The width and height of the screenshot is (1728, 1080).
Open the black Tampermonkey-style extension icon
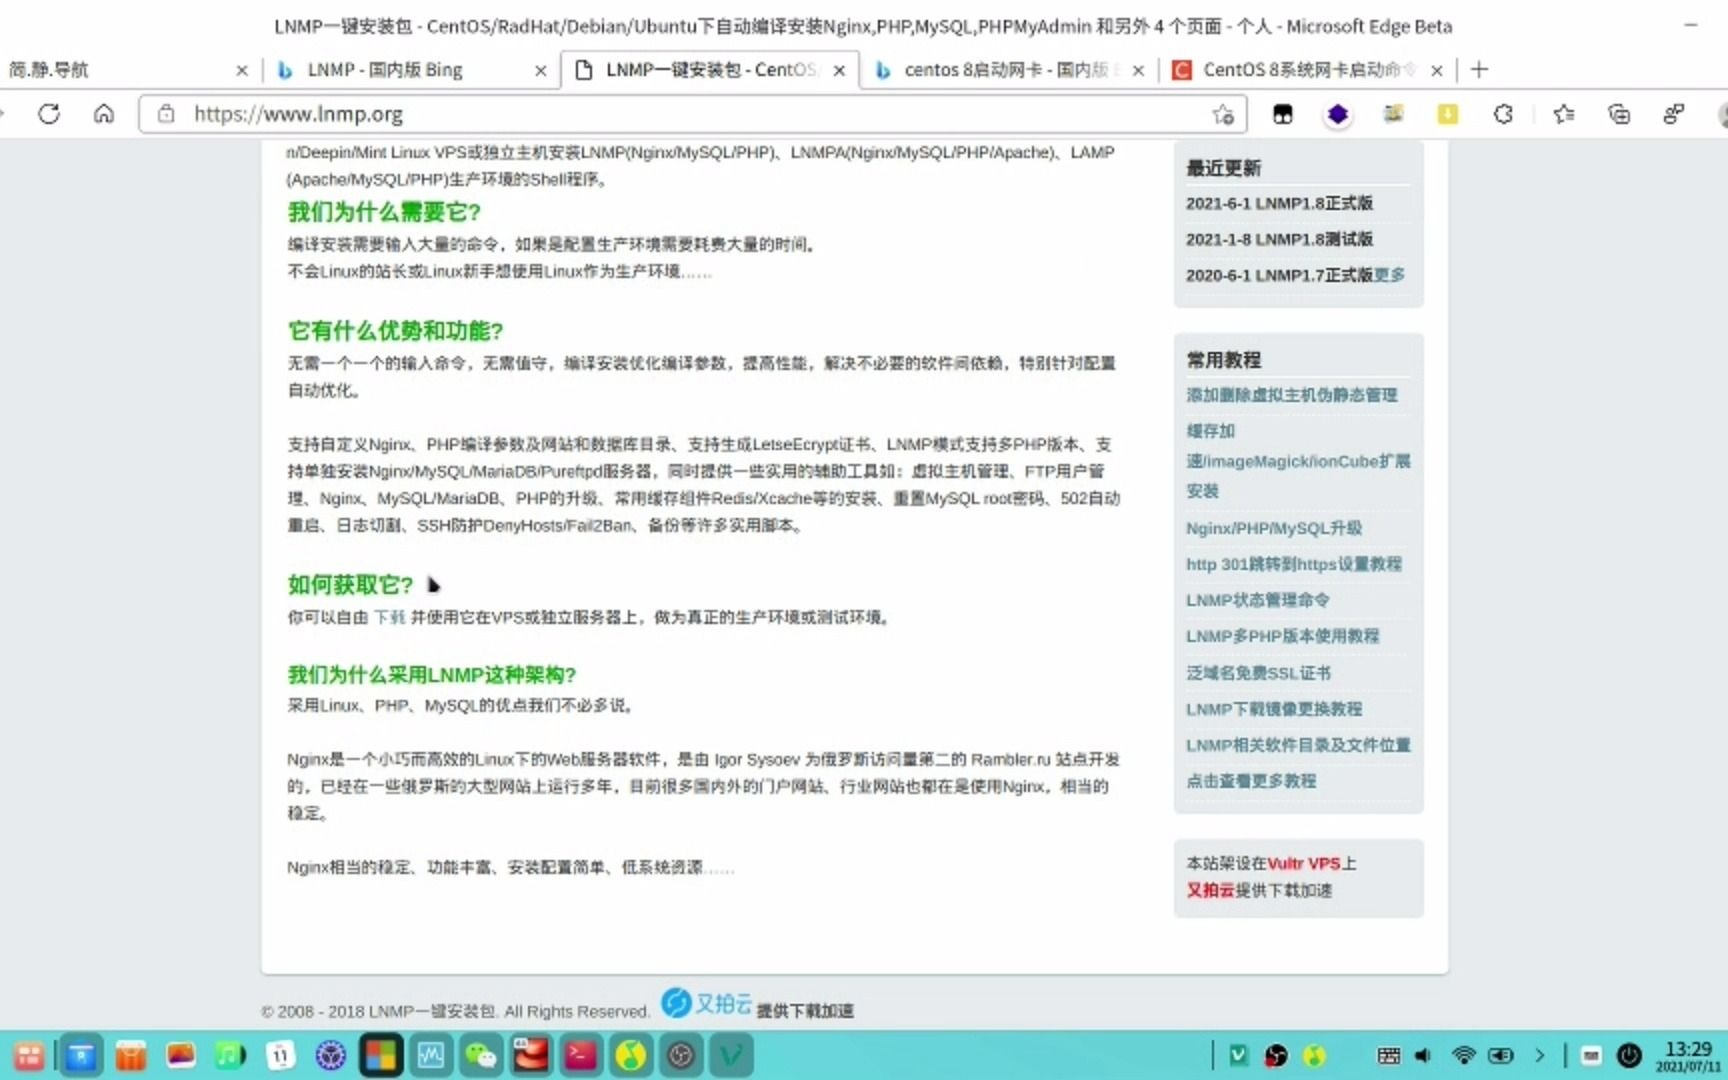pos(1282,114)
